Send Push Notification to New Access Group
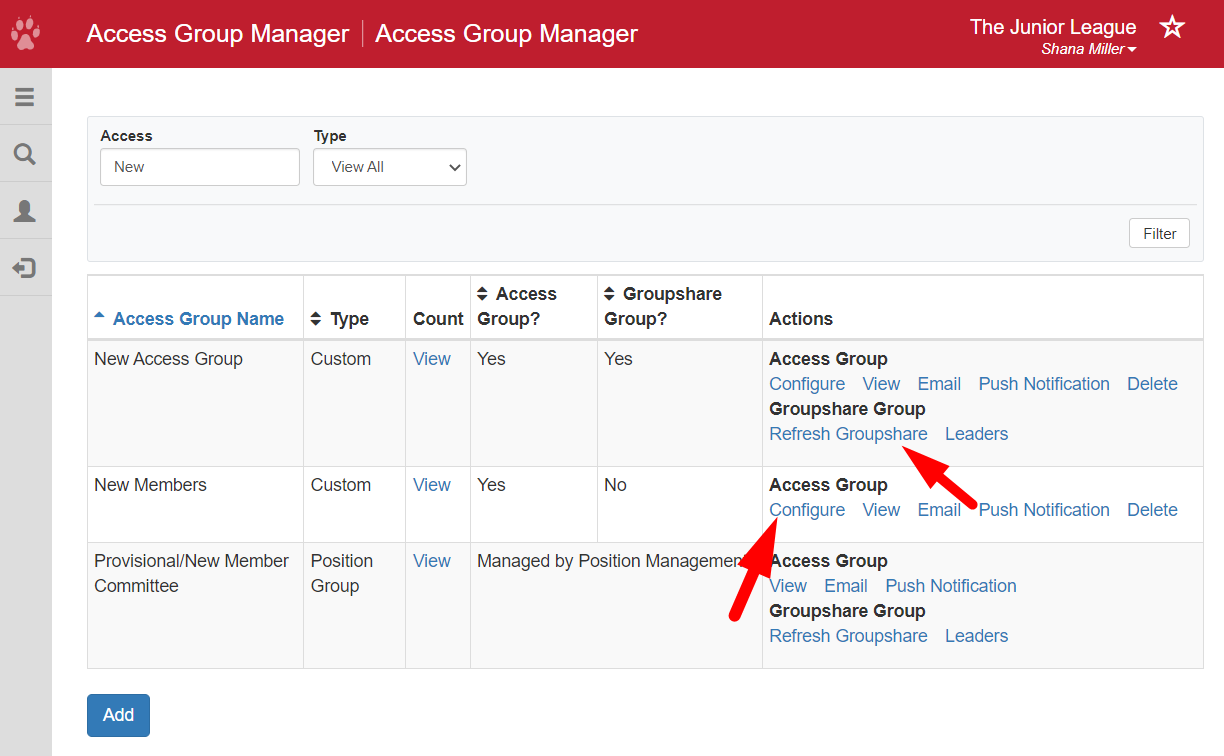 pos(1044,384)
